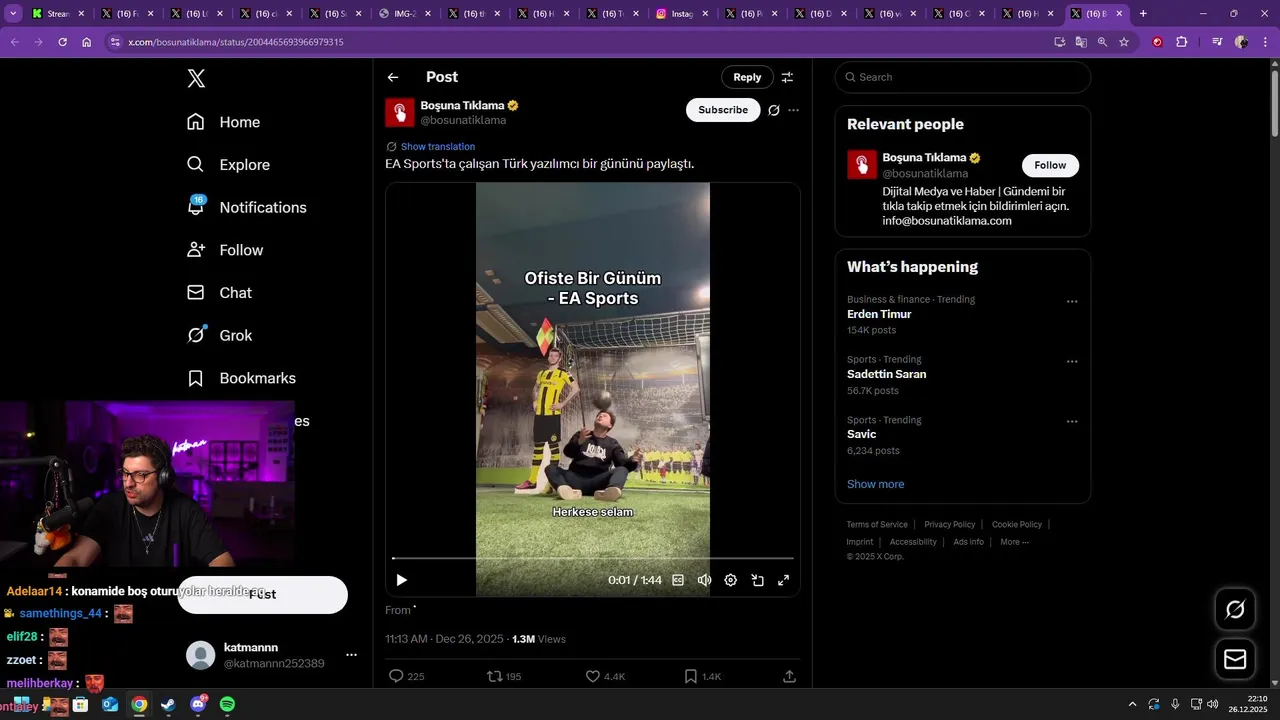The image size is (1280, 720).
Task: Enable picture-in-picture for video
Action: pyautogui.click(x=758, y=580)
